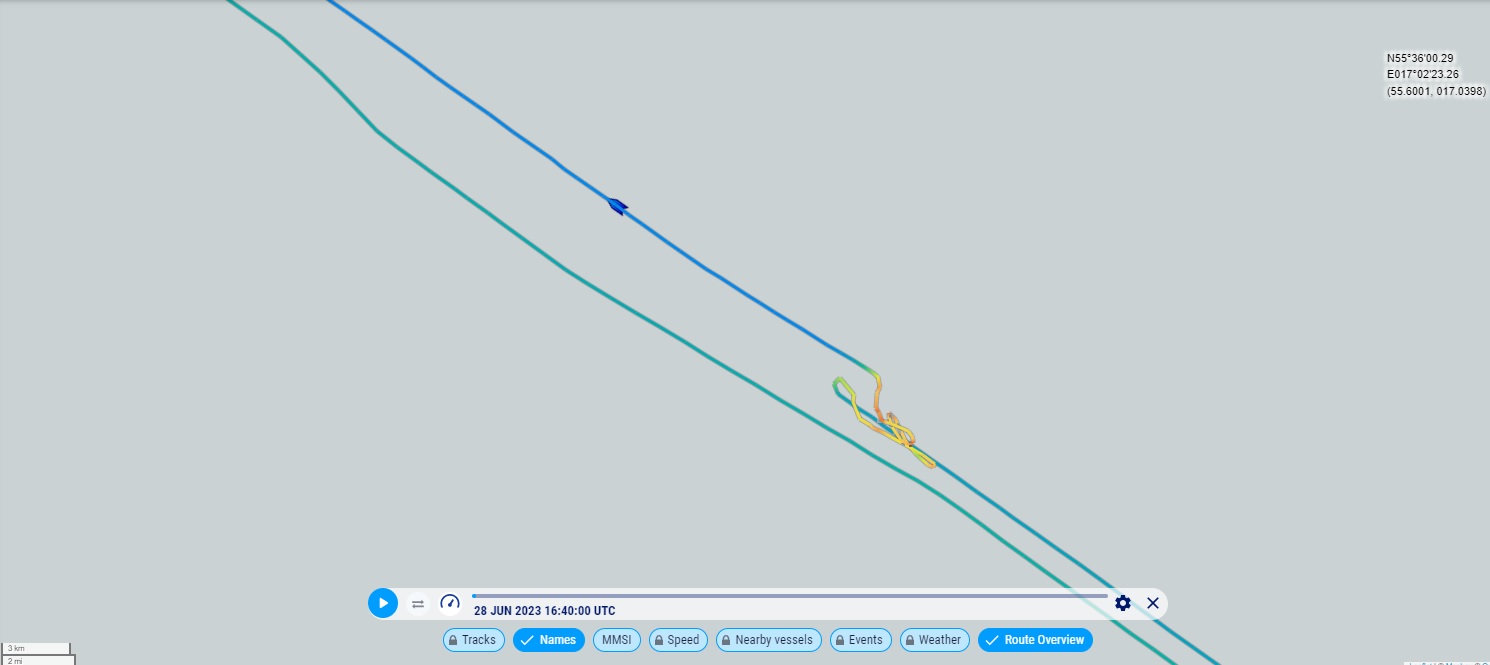The width and height of the screenshot is (1490, 665).
Task: Start the track playback with the play button
Action: pos(383,603)
